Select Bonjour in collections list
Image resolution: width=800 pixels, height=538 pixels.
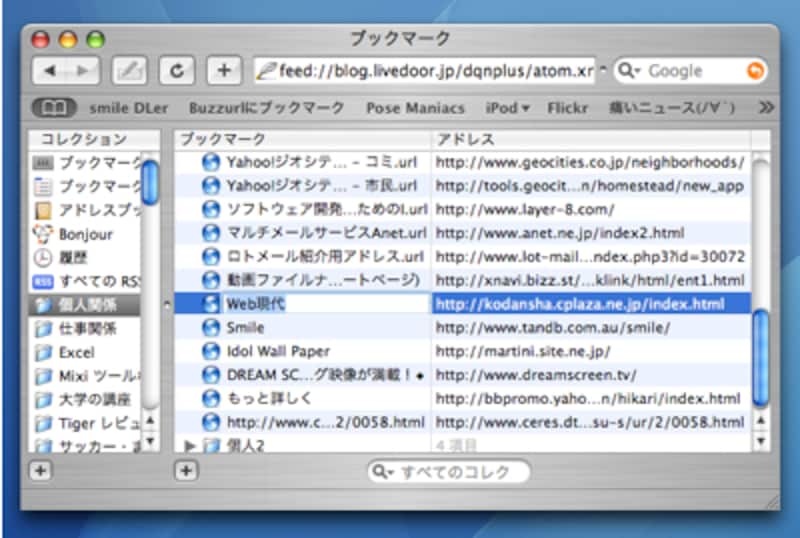(x=85, y=234)
